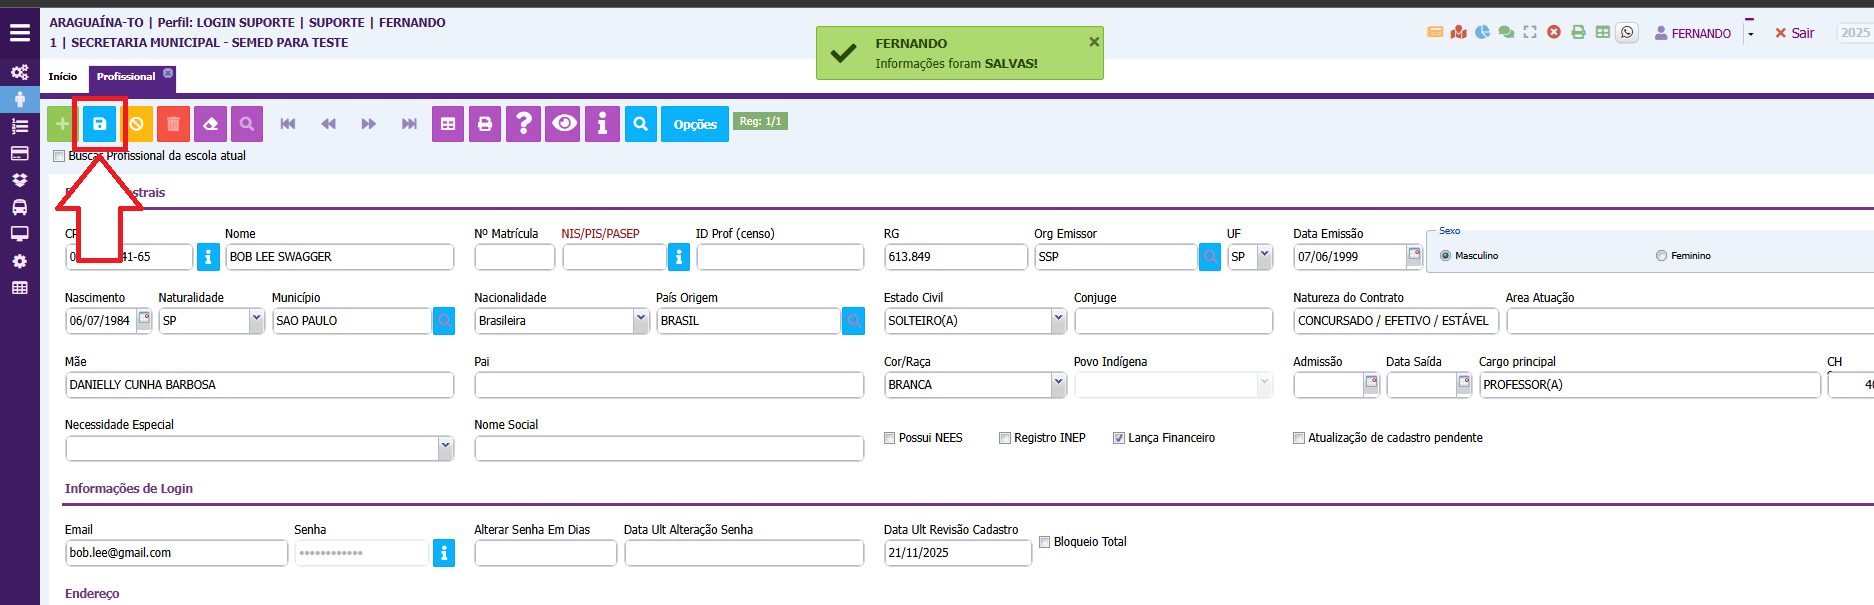
Task: Switch to the Início tab
Action: pyautogui.click(x=63, y=77)
